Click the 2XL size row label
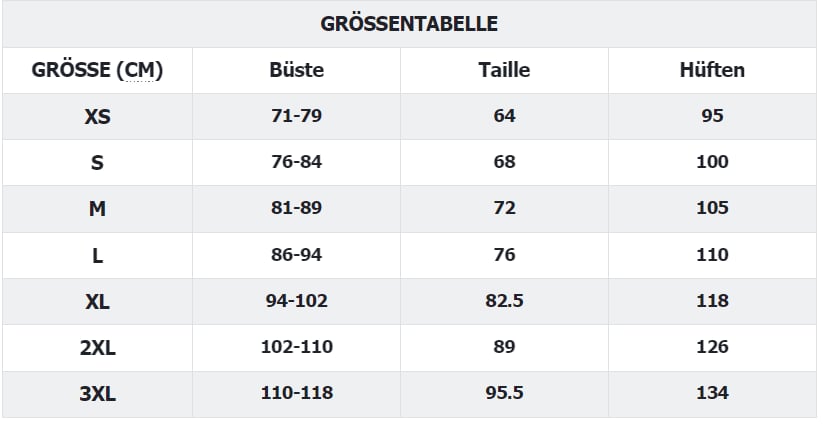 click(97, 347)
